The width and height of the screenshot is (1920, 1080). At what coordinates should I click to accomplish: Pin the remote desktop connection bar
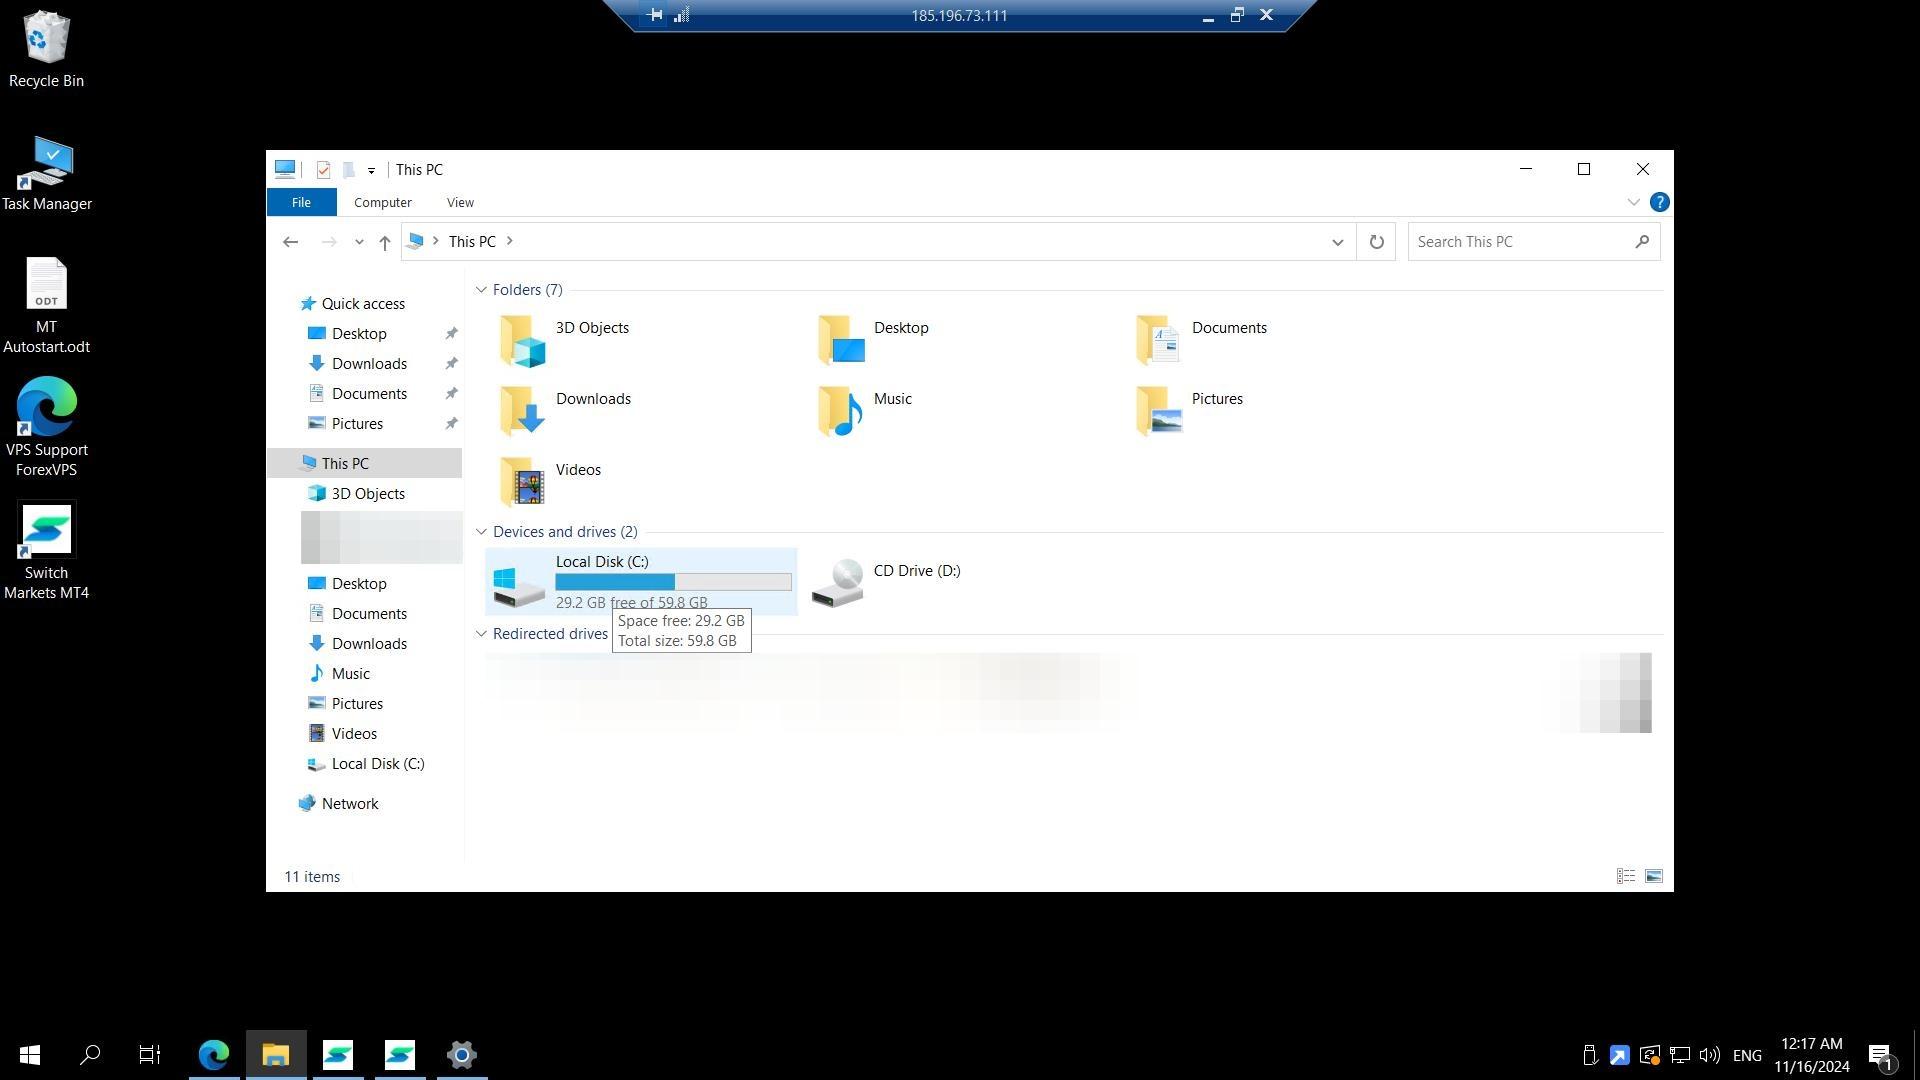tap(654, 15)
